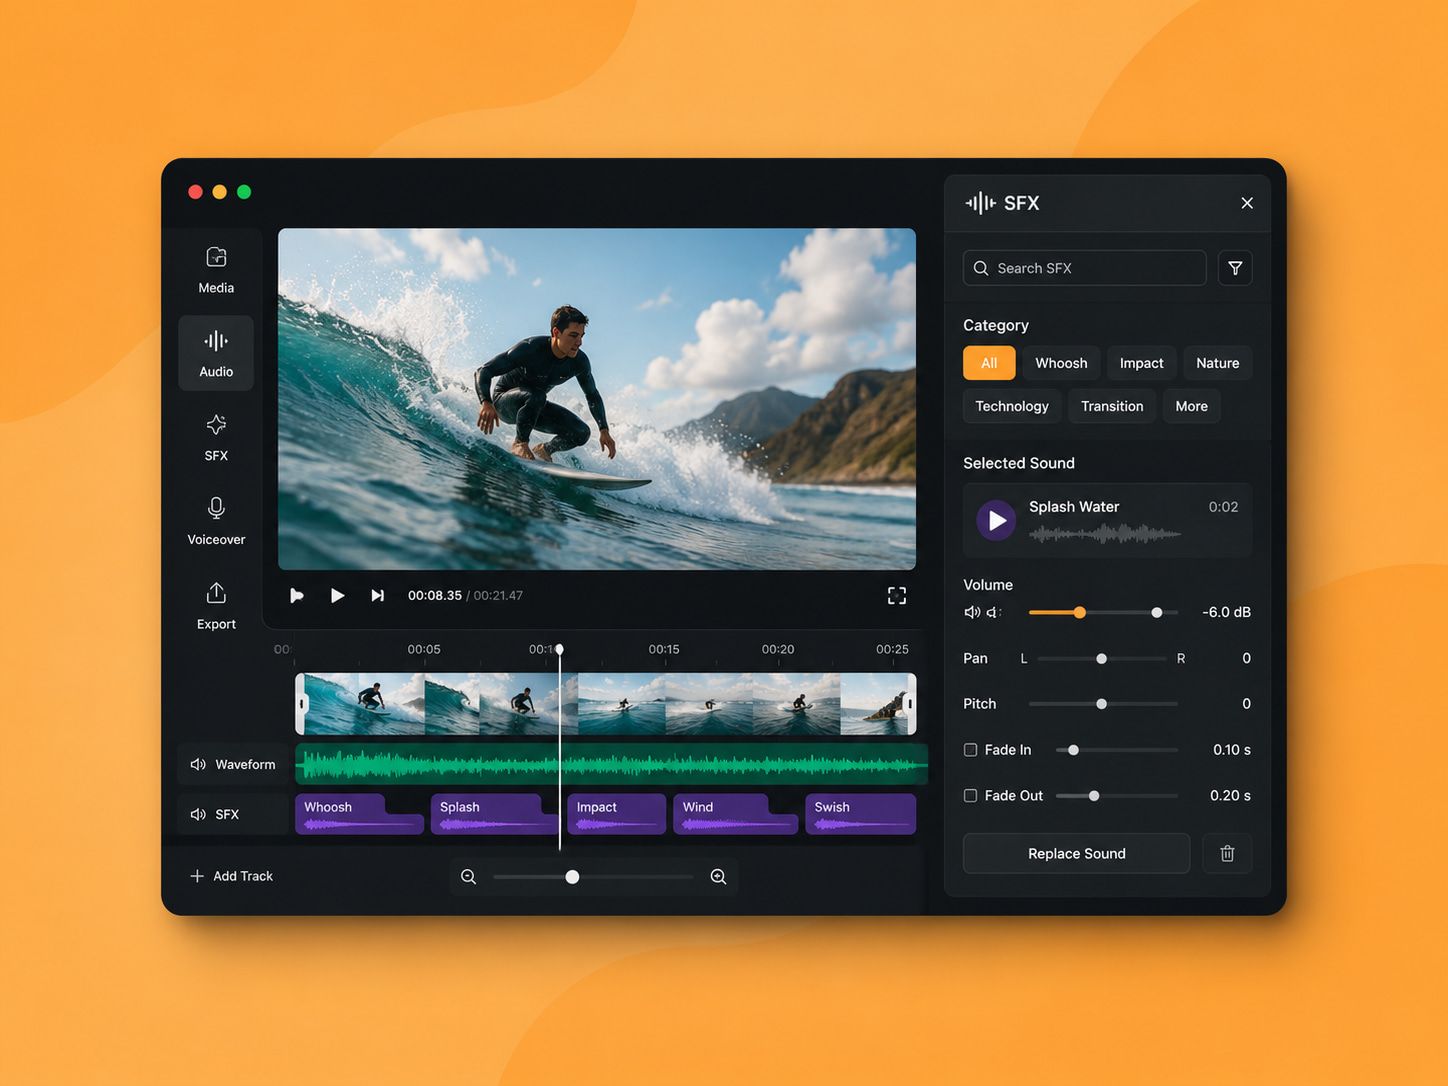Click the SFX waveform header icon
The width and height of the screenshot is (1448, 1086).
tap(980, 203)
